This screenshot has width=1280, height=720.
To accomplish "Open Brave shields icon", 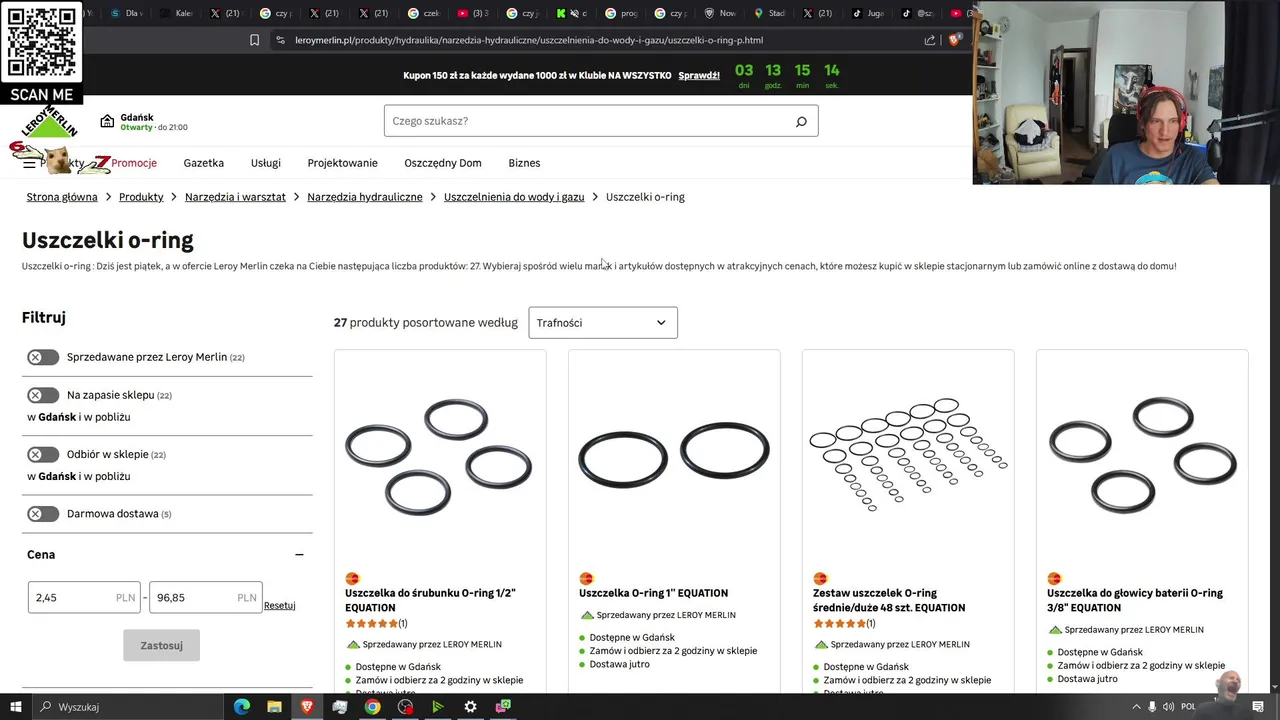I will [x=954, y=40].
